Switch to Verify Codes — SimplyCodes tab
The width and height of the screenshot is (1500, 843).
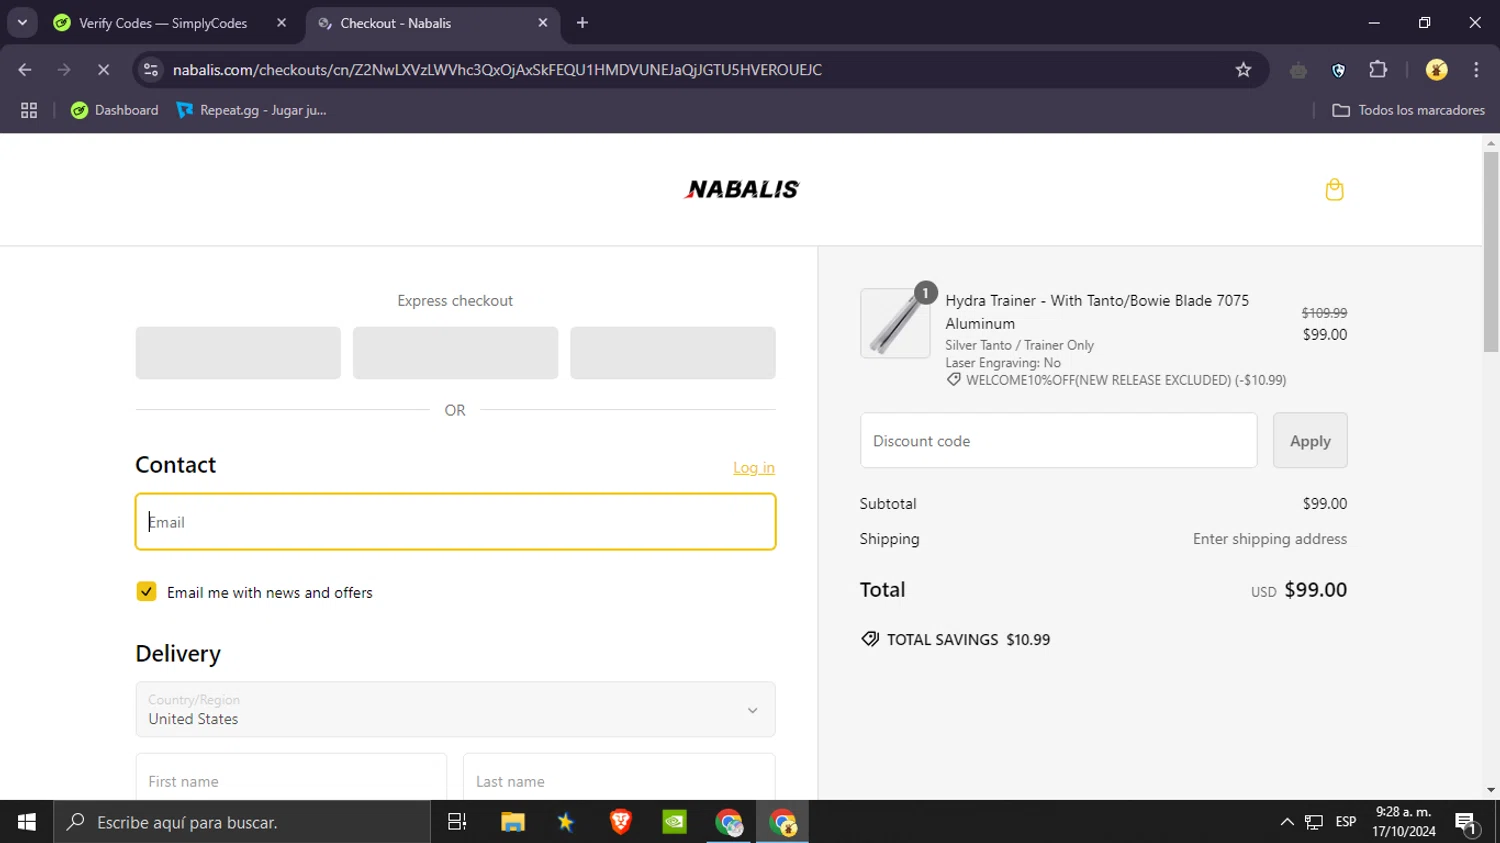coord(162,22)
